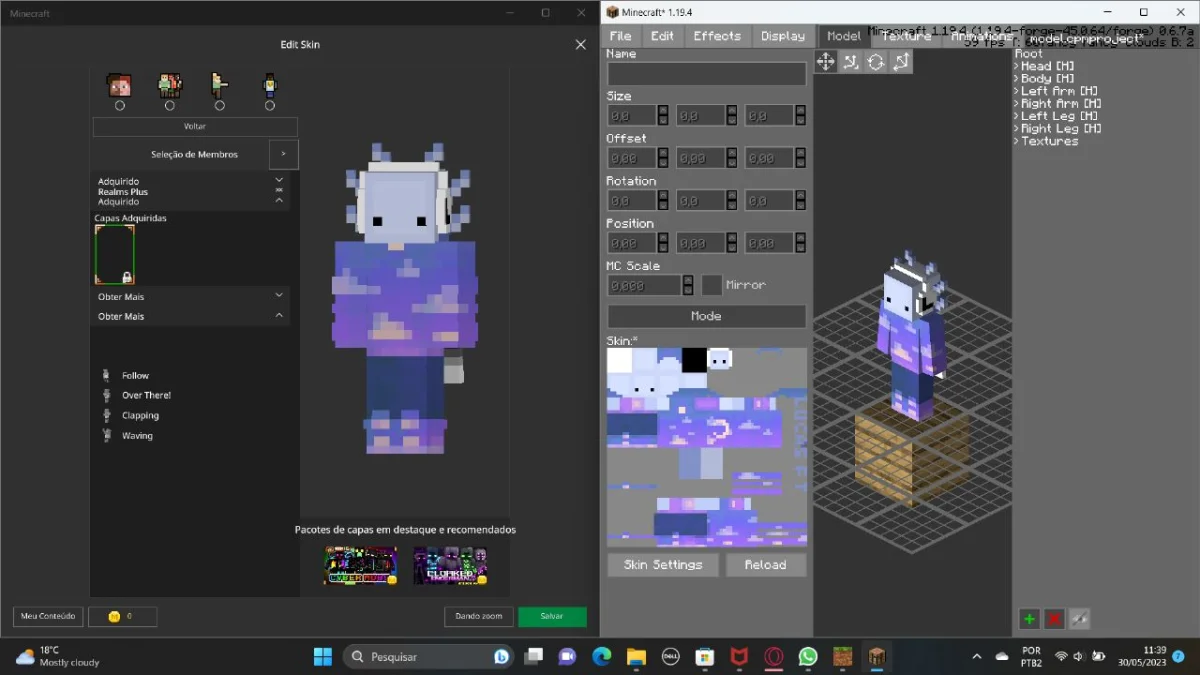Select the radio button under the face icon
Screen dimensions: 1200x675
(x=120, y=105)
